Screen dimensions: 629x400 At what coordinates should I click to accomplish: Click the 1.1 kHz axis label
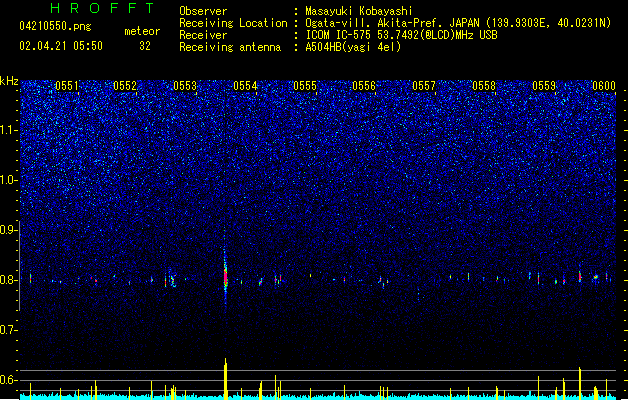point(8,130)
